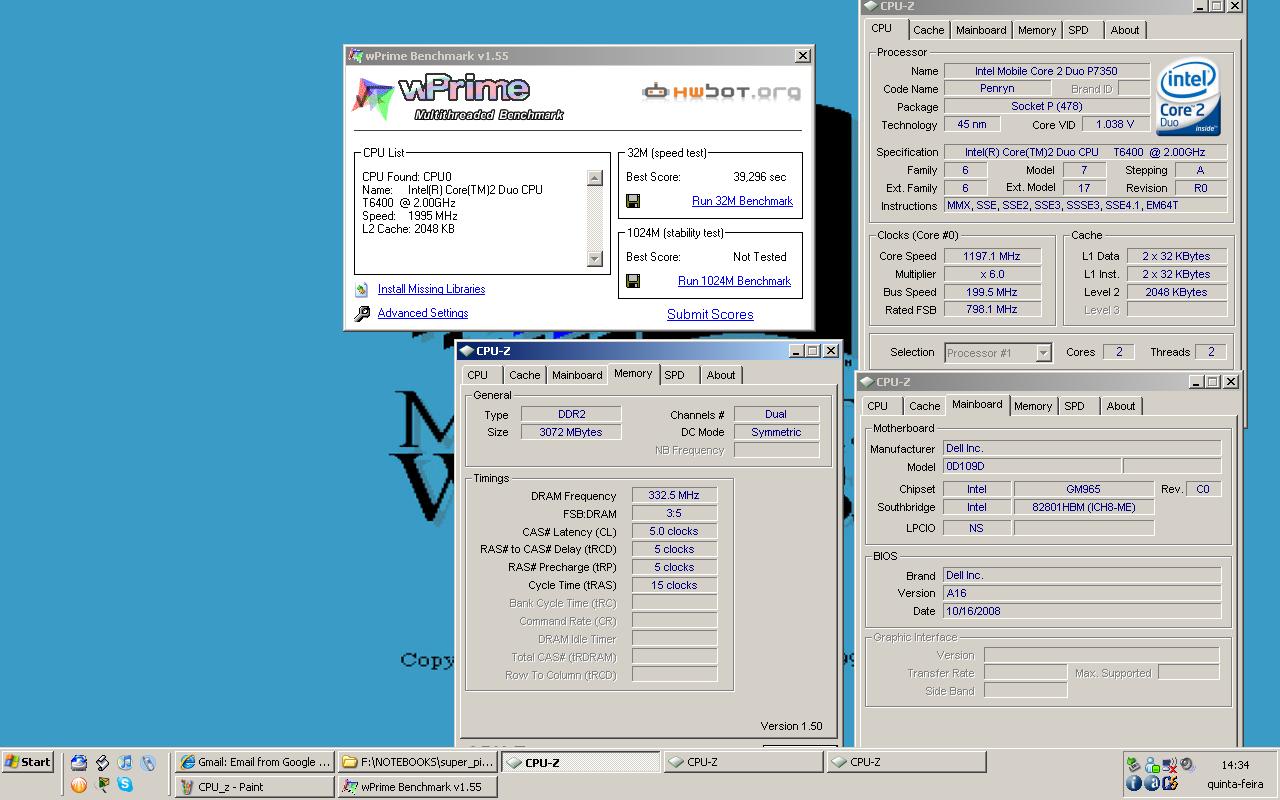Viewport: 1280px width, 800px height.
Task: Click the Best Score value 39,296 sec
Action: tap(760, 177)
